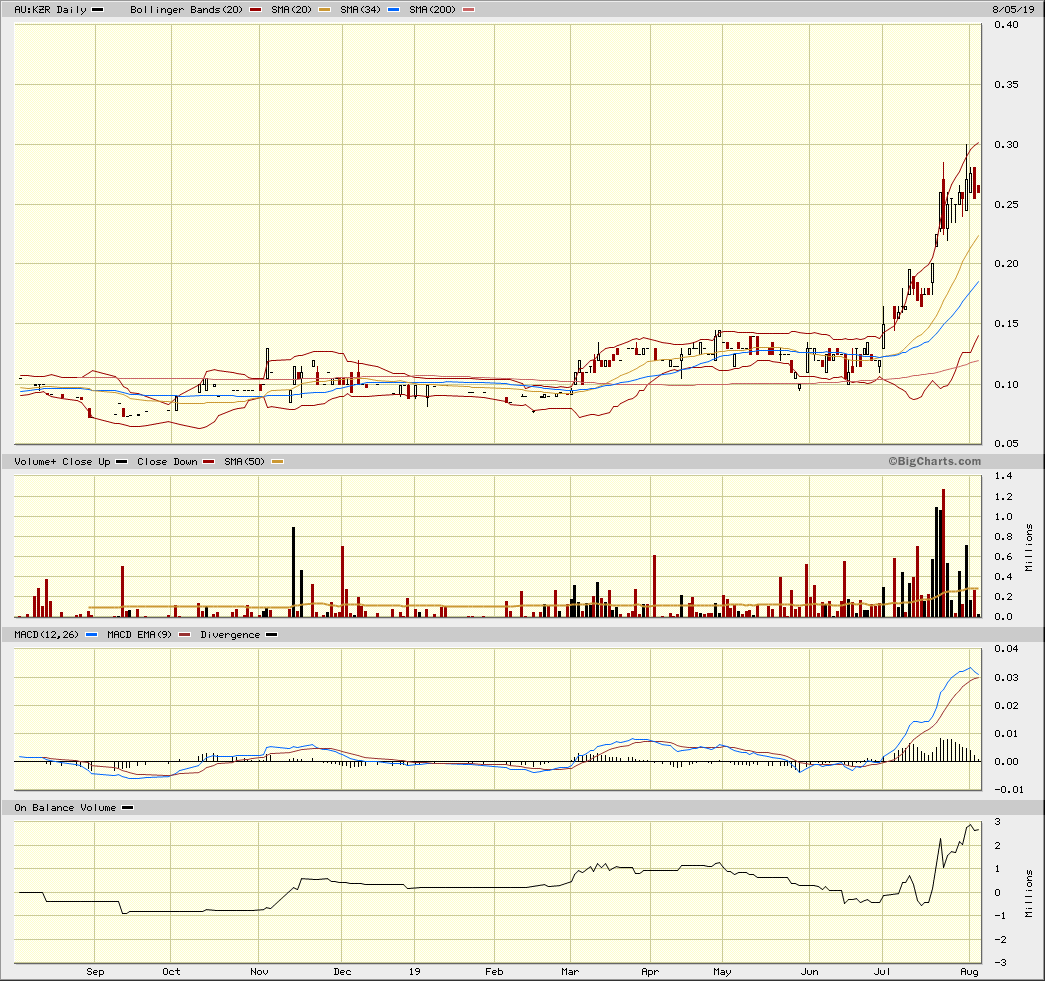1045x981 pixels.
Task: Click the dark red Bollinger Bands legend swatch
Action: point(255,10)
